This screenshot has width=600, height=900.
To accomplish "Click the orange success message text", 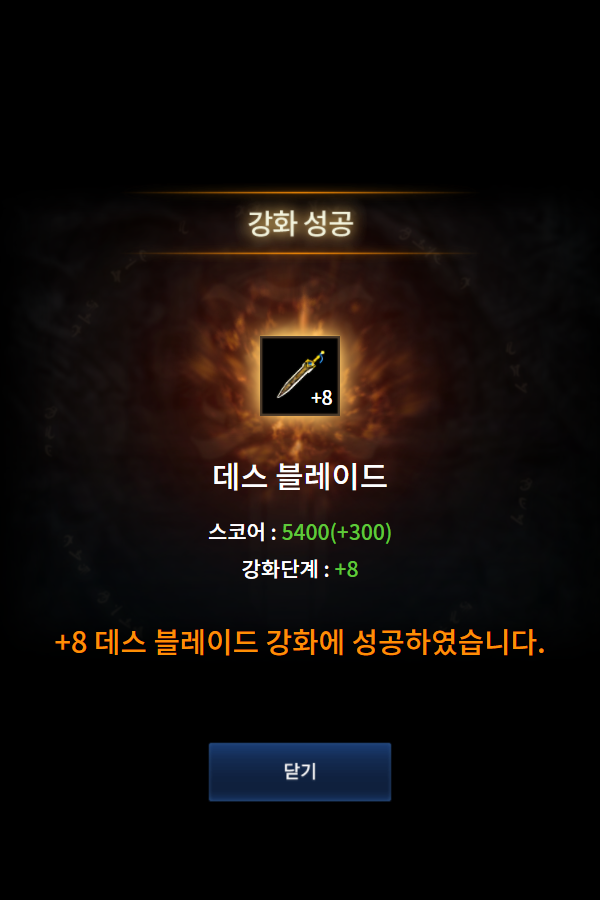I will click(300, 642).
